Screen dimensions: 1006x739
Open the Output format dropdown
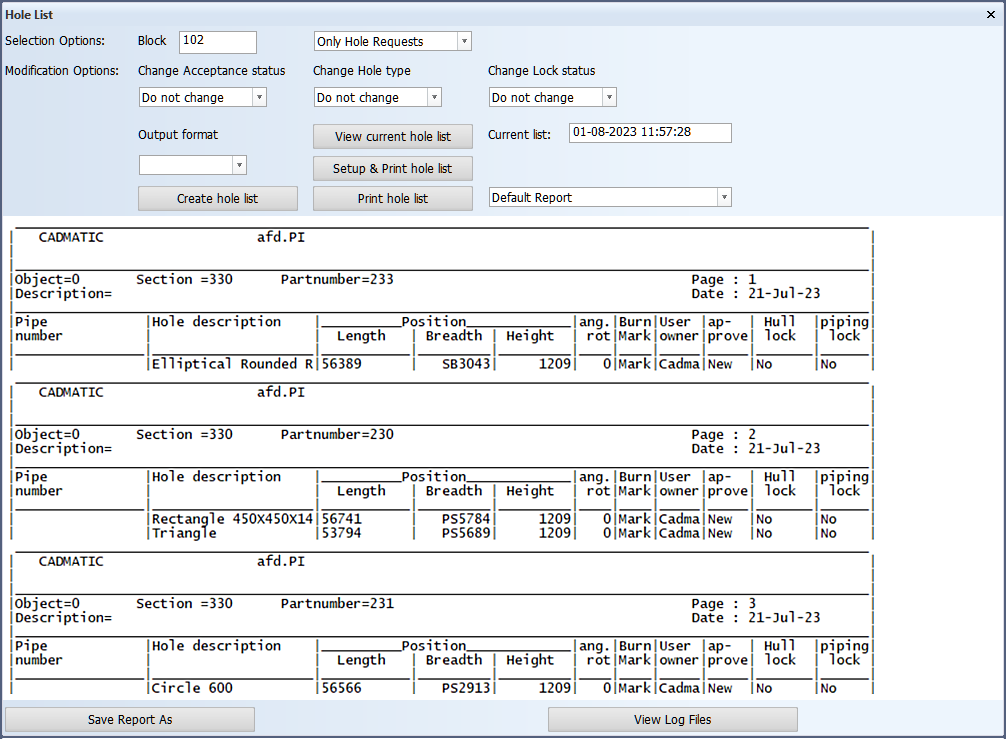point(193,165)
